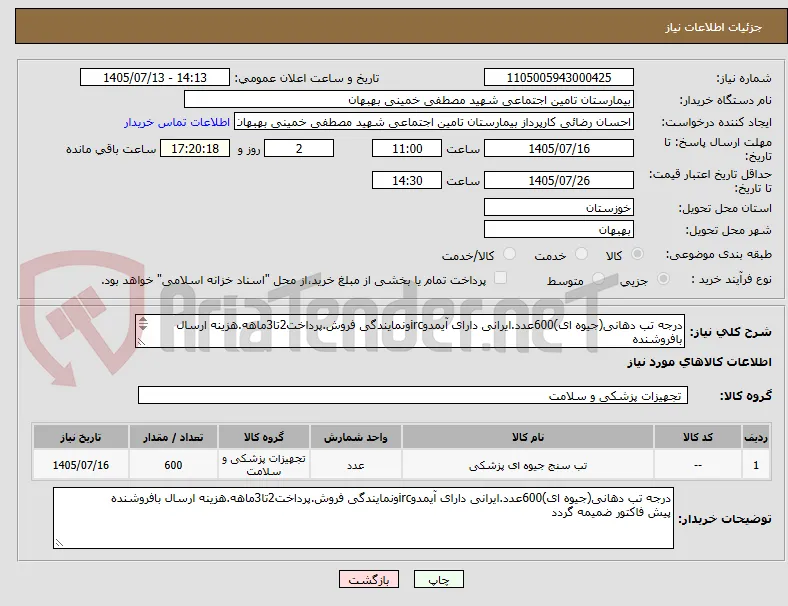Click the buyer organization name field

[x=409, y=99]
